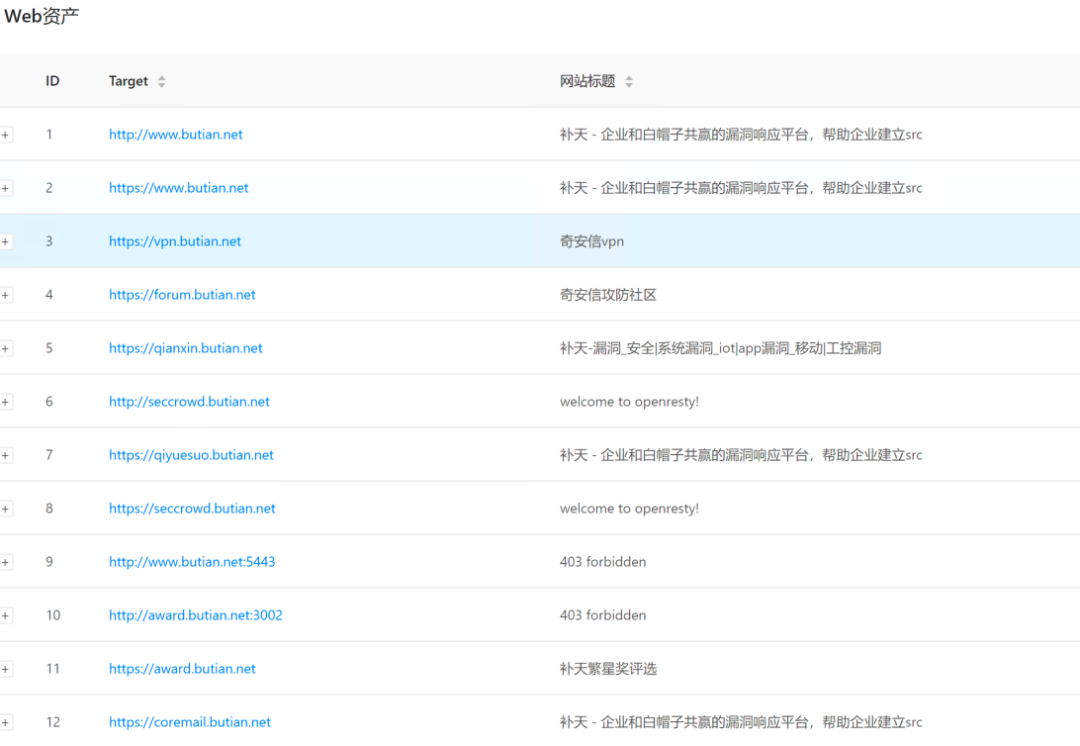Image resolution: width=1080 pixels, height=746 pixels.
Task: Open link https://award.butian.net
Action: (x=182, y=668)
